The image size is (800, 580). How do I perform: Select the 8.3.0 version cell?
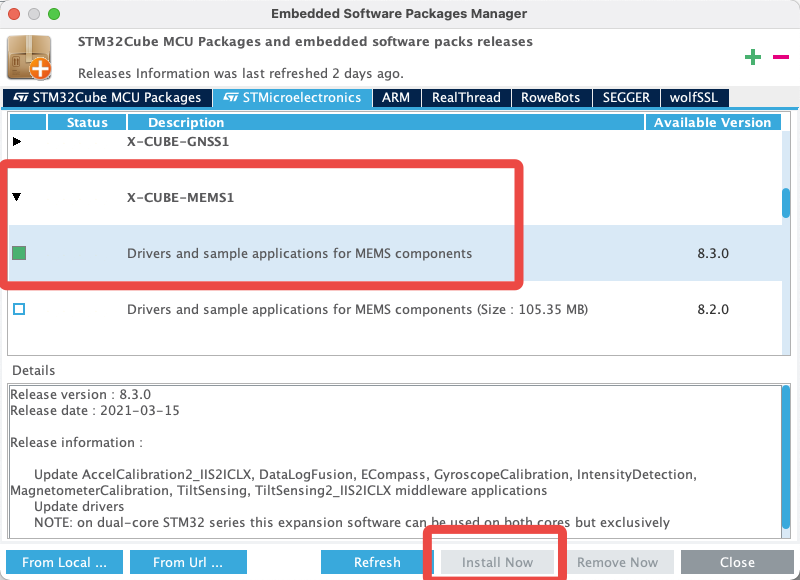(x=713, y=254)
